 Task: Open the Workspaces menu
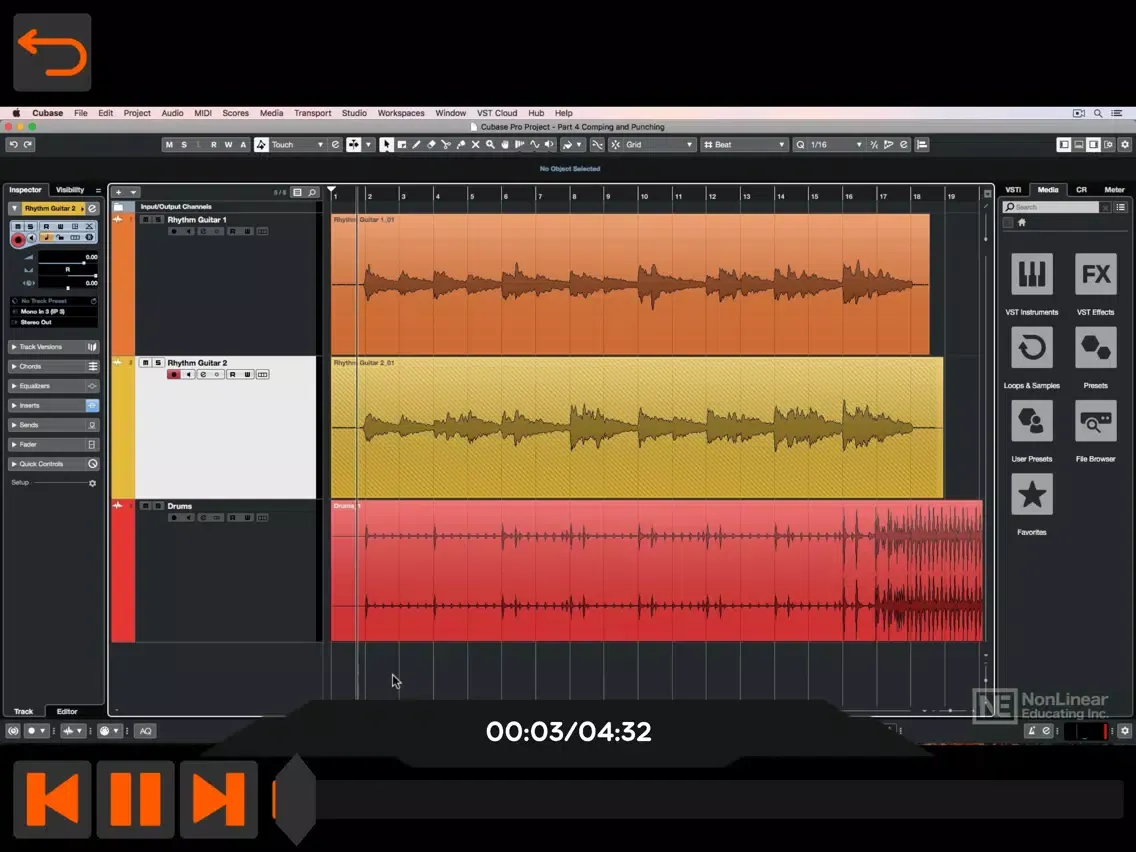click(x=401, y=113)
